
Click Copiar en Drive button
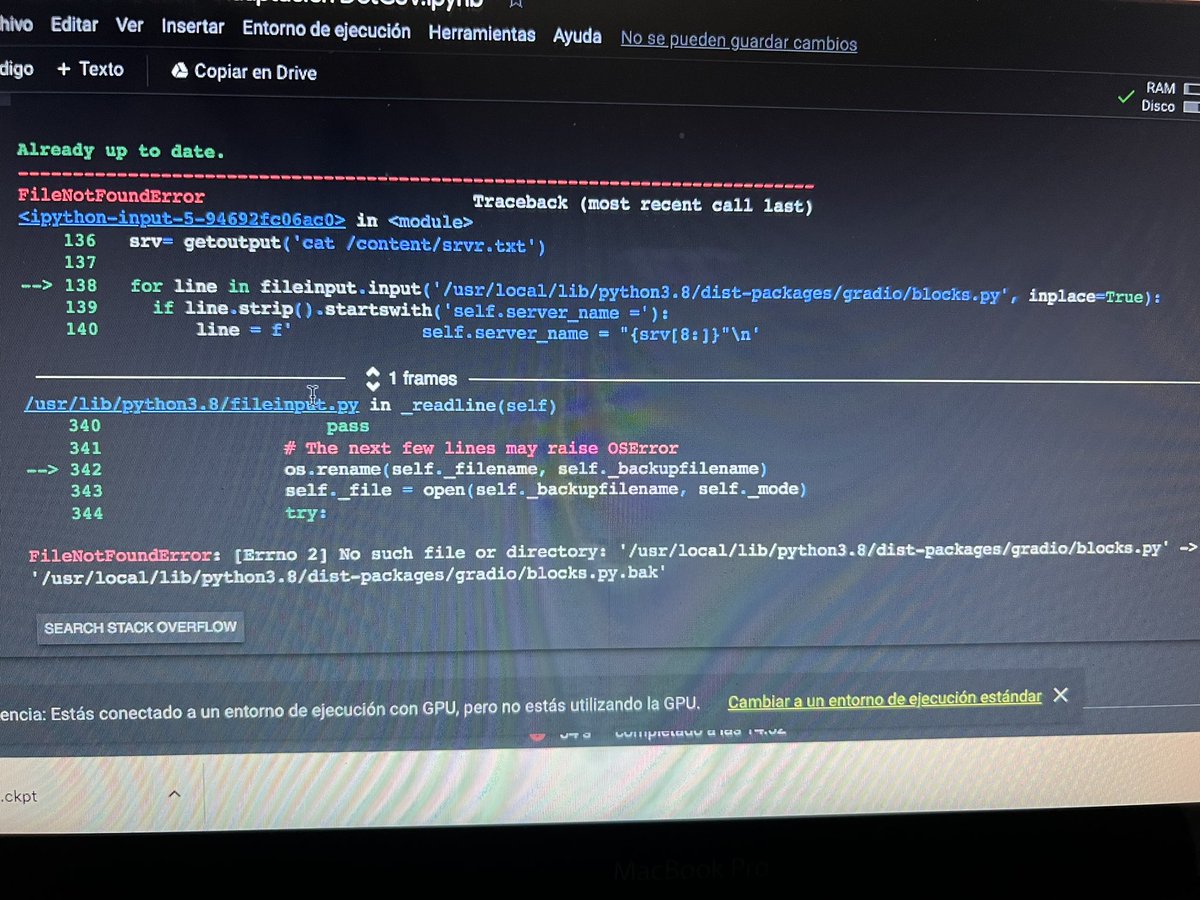244,71
